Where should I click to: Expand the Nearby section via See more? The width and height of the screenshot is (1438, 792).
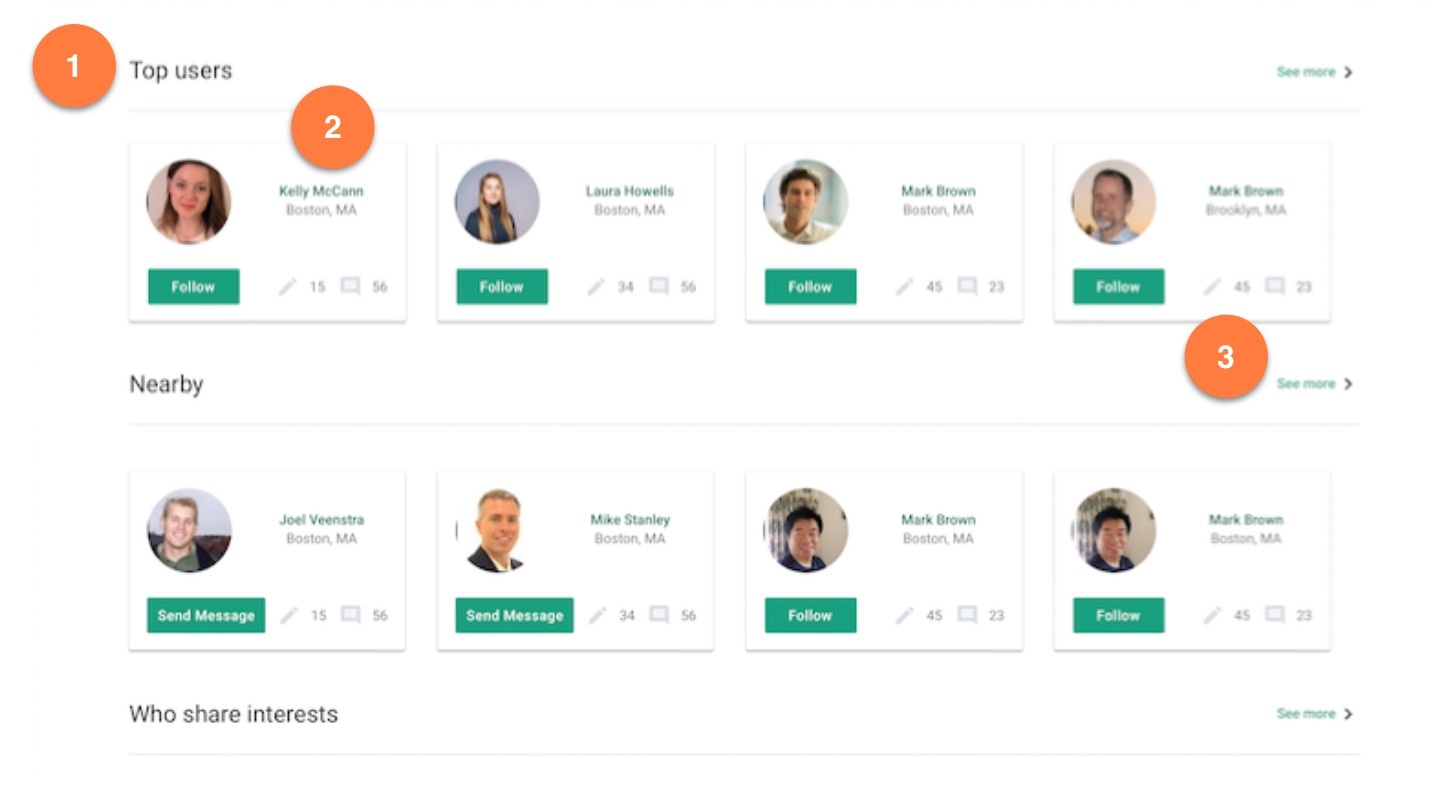[1313, 384]
